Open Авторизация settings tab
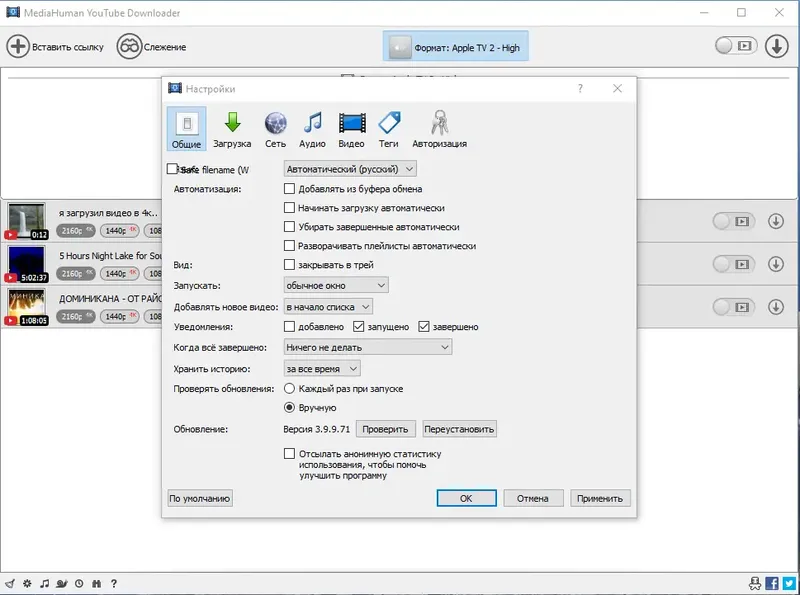Image resolution: width=800 pixels, height=595 pixels. coord(439,130)
